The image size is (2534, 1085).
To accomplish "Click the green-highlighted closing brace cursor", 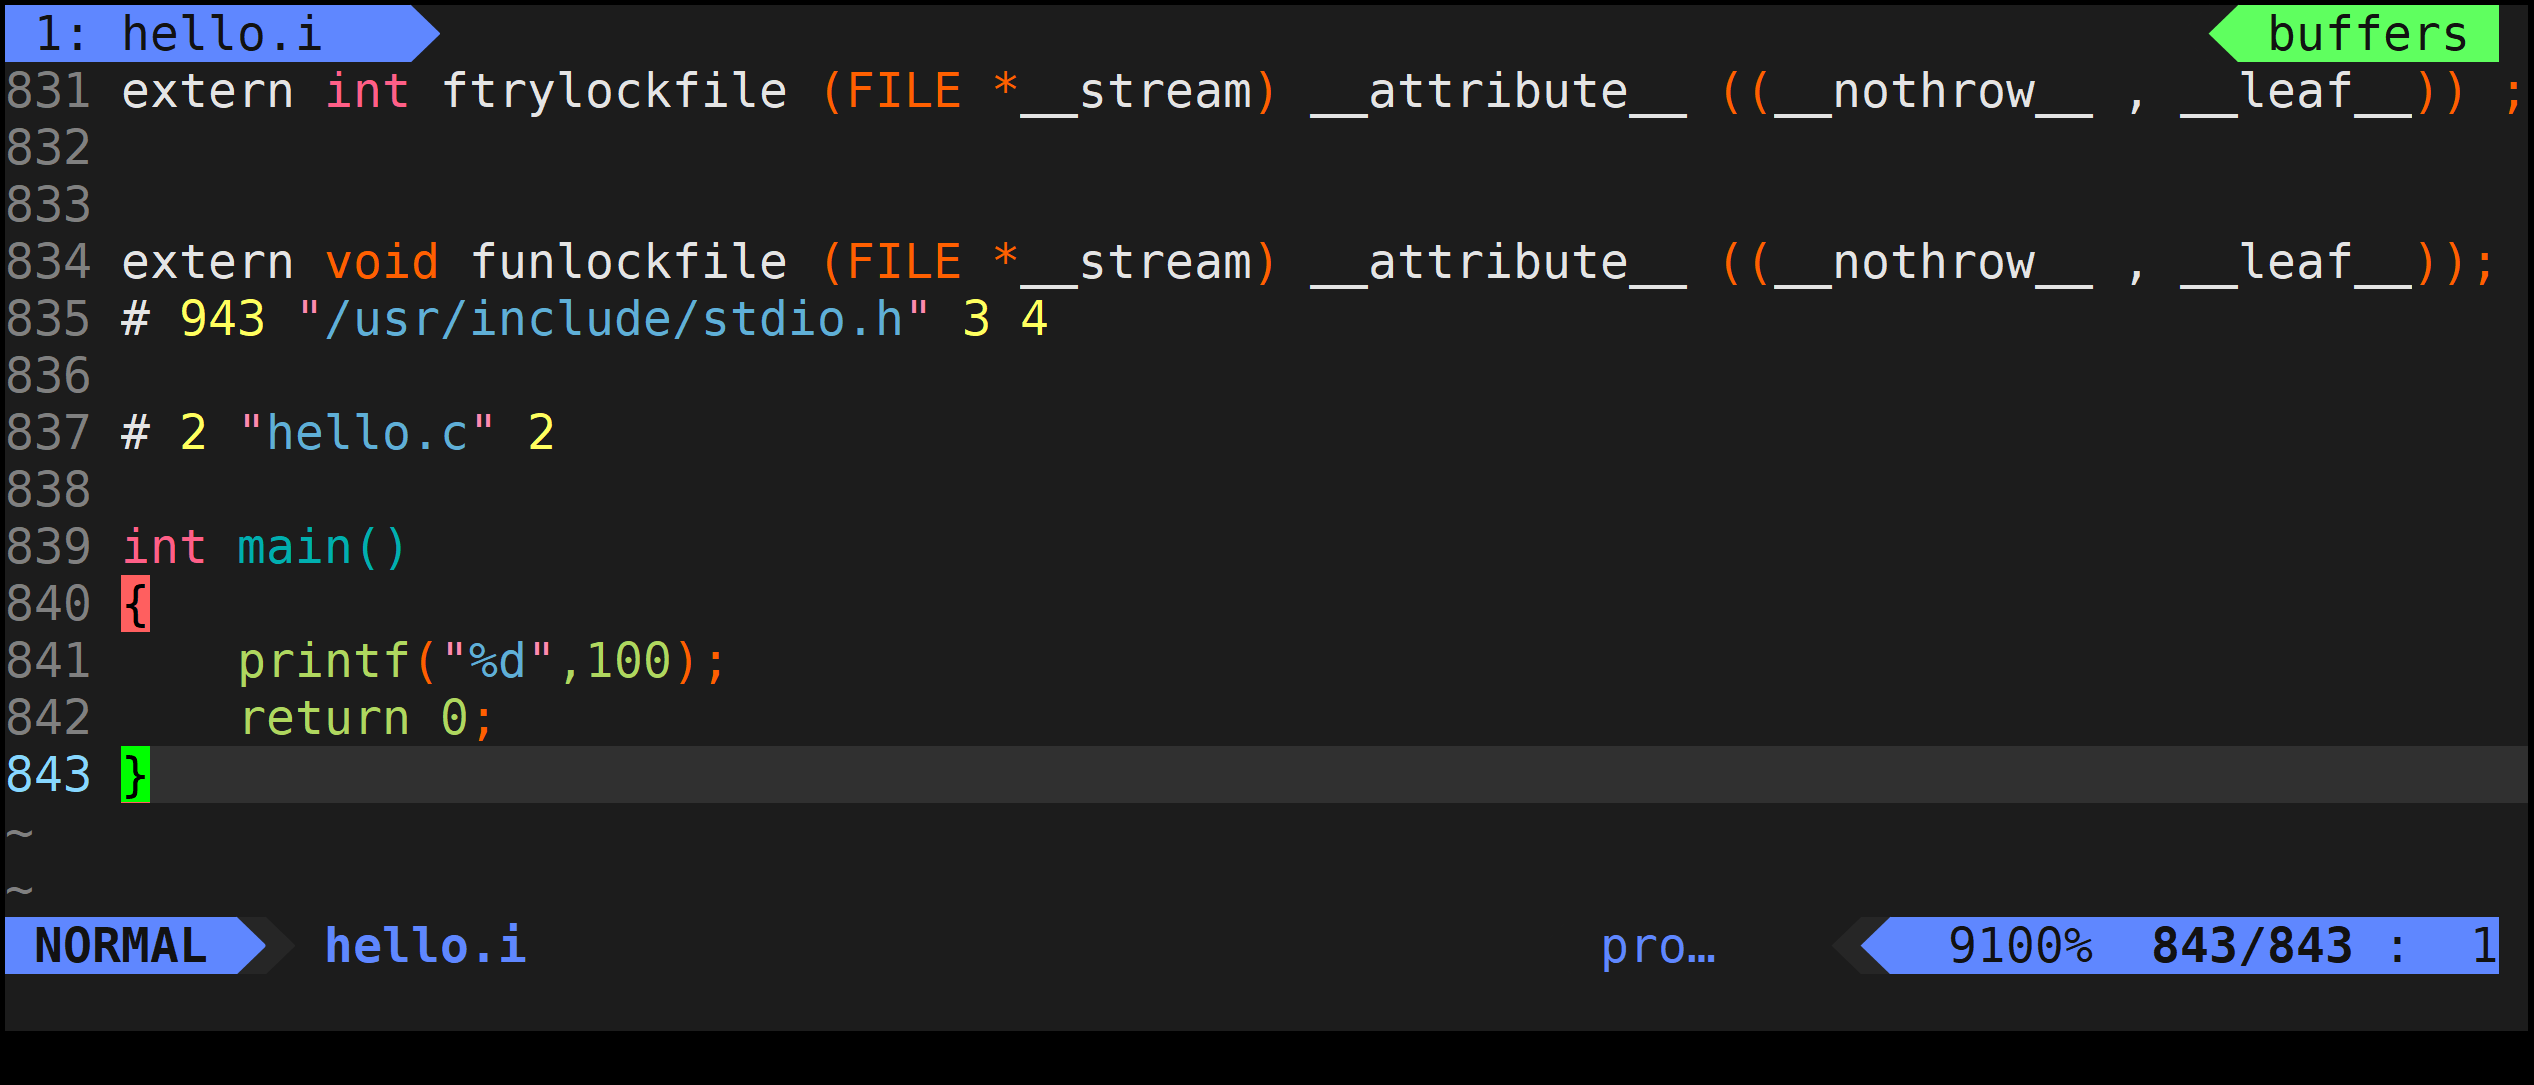I will click(136, 775).
